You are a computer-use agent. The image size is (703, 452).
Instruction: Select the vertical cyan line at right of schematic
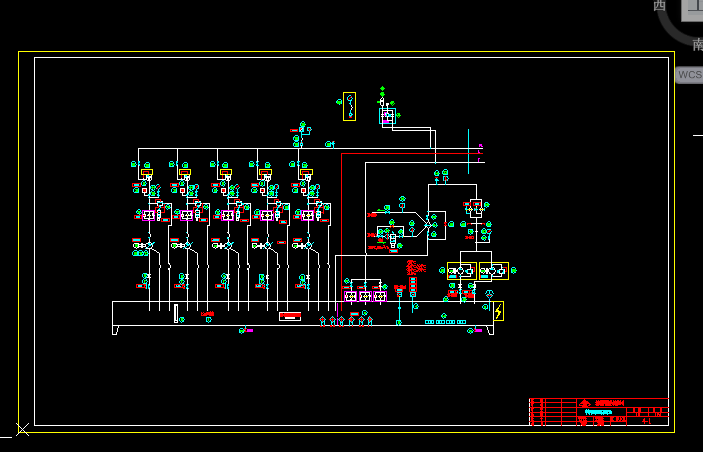pos(468,150)
